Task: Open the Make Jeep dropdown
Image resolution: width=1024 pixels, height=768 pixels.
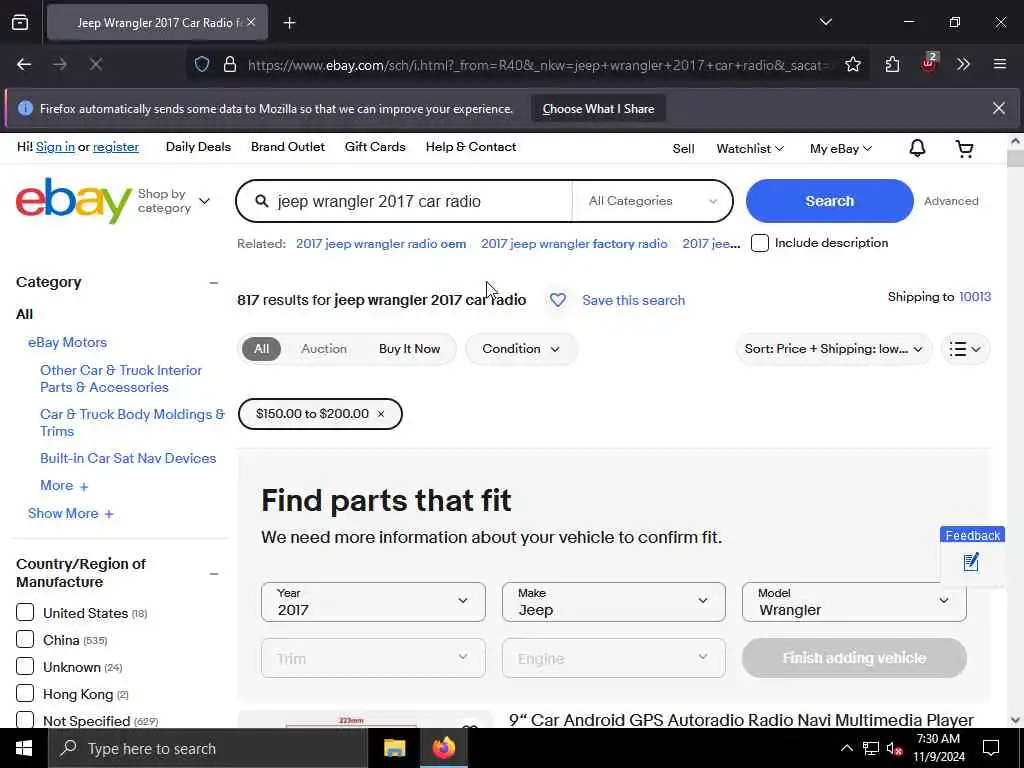Action: point(613,602)
